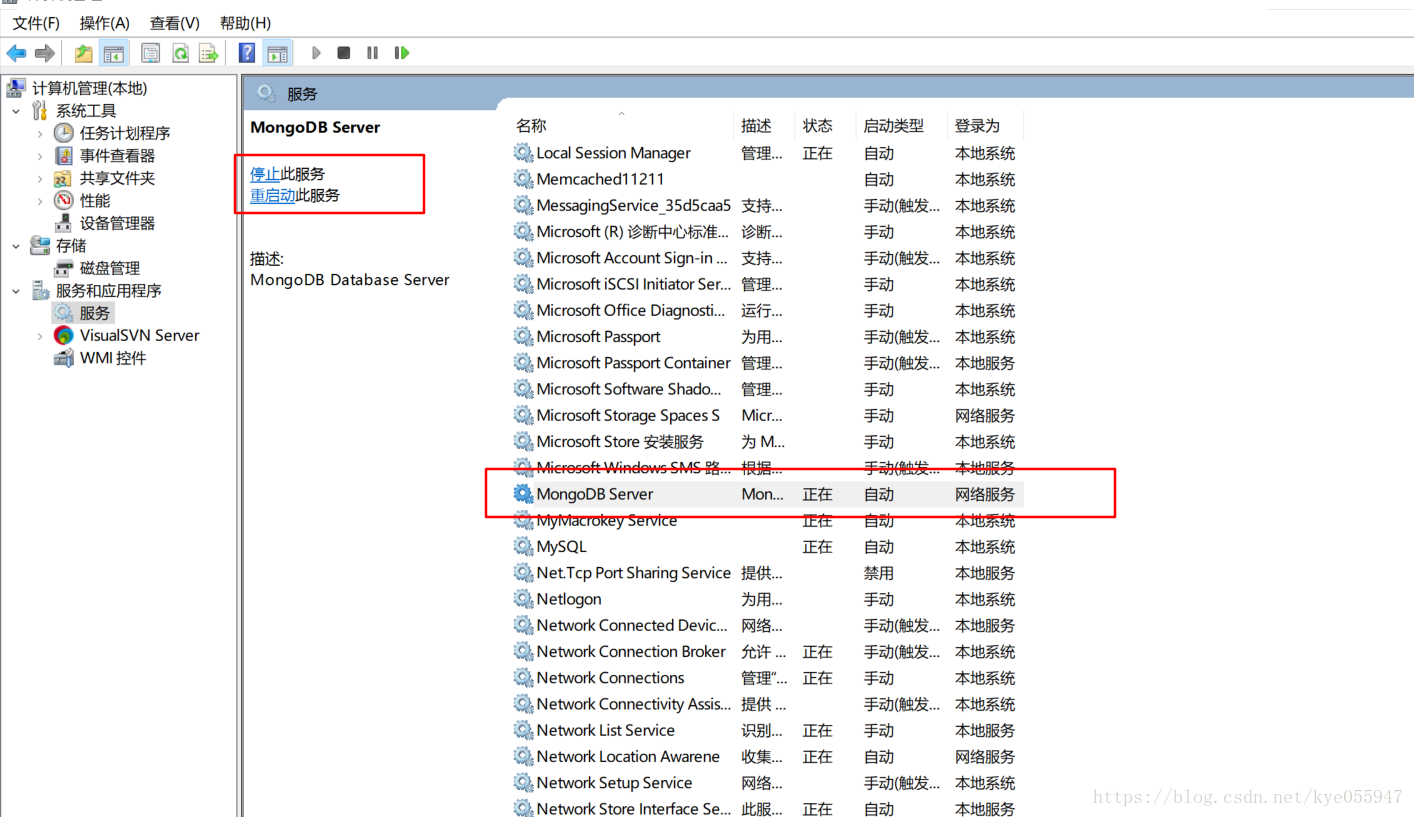Viewport: 1414px width, 817px height.
Task: Select the 任务计划程序 clock icon
Action: (64, 133)
